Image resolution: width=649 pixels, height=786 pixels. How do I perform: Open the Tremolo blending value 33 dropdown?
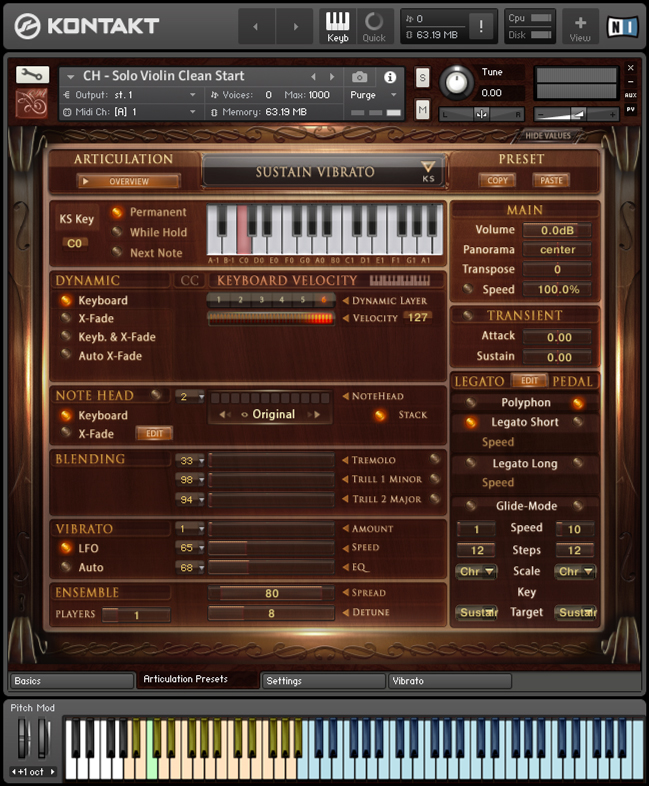[x=190, y=460]
